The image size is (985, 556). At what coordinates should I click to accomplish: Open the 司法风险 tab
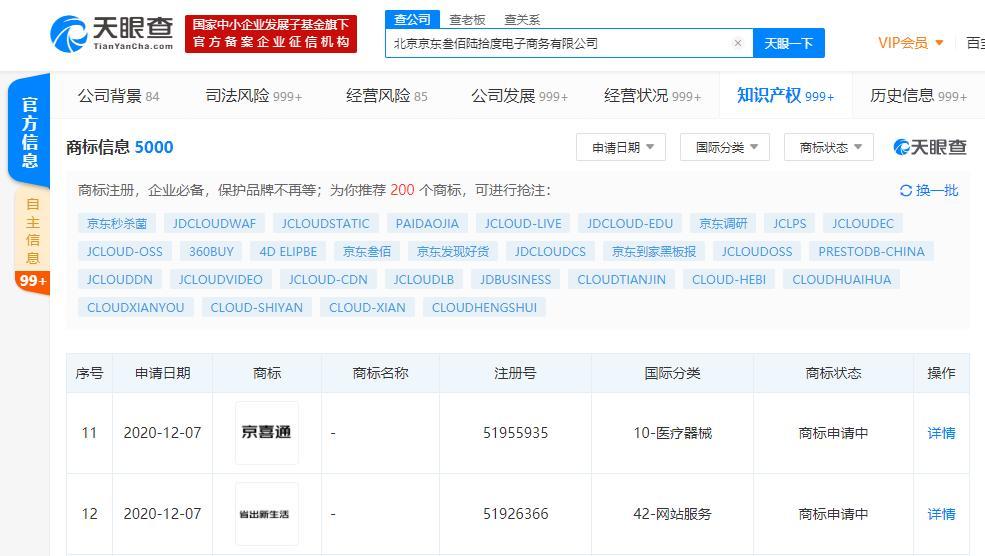(x=254, y=95)
